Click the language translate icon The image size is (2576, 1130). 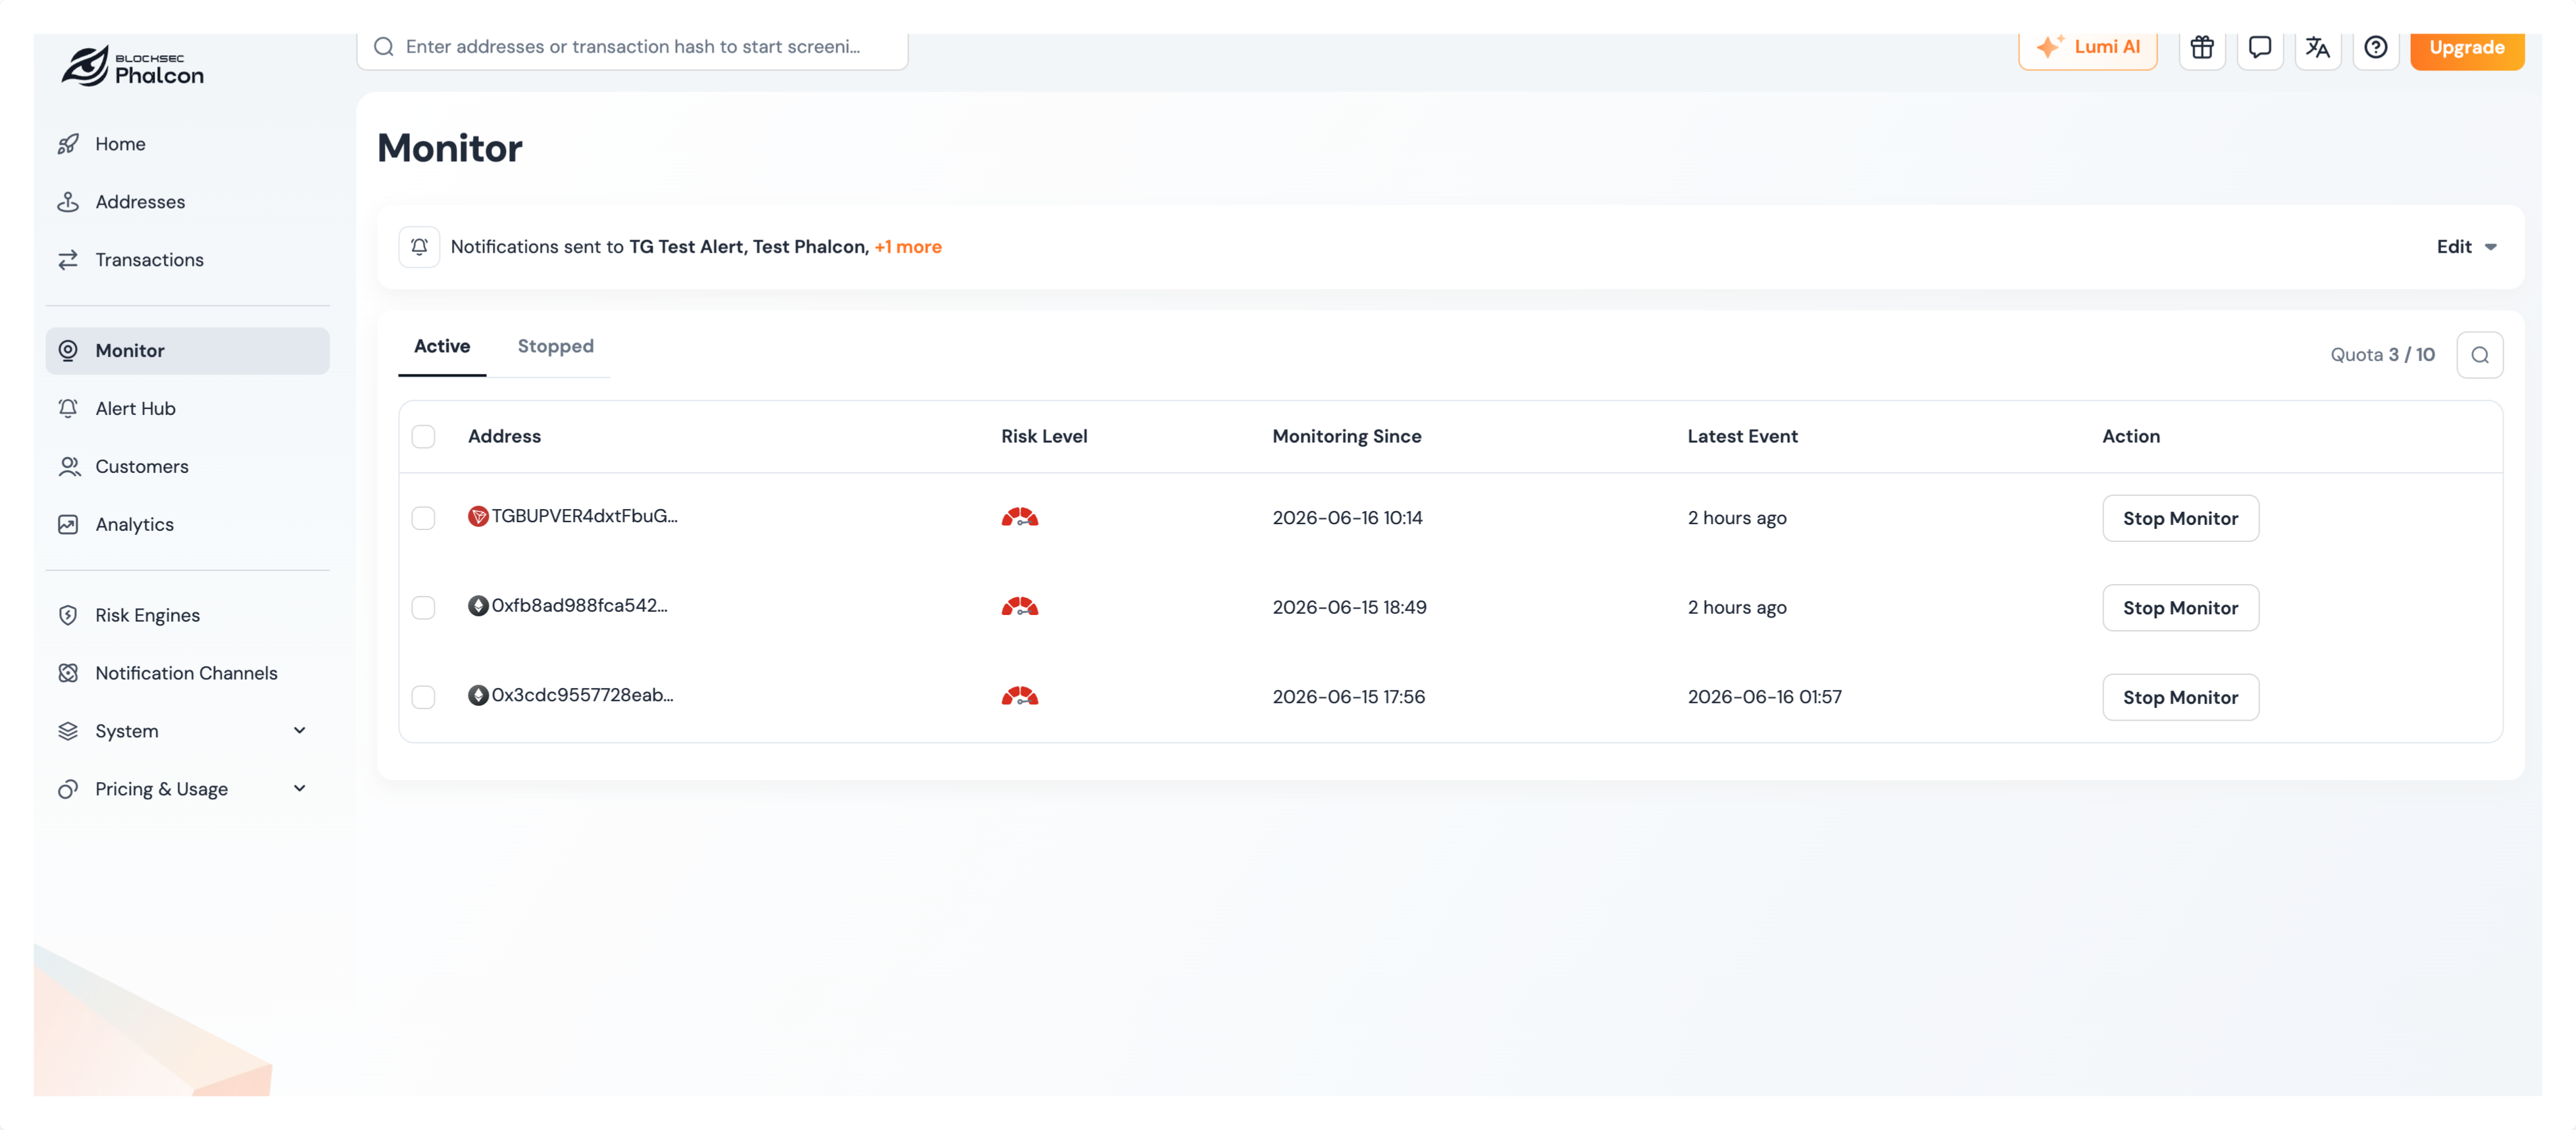[2318, 47]
